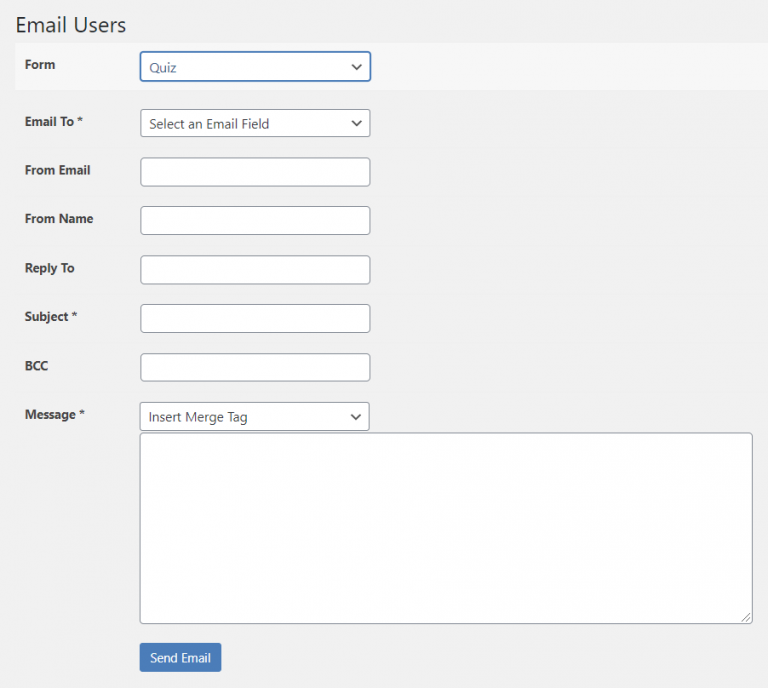Image resolution: width=768 pixels, height=688 pixels.
Task: Expand the Insert Merge Tag dropdown
Action: (x=255, y=417)
